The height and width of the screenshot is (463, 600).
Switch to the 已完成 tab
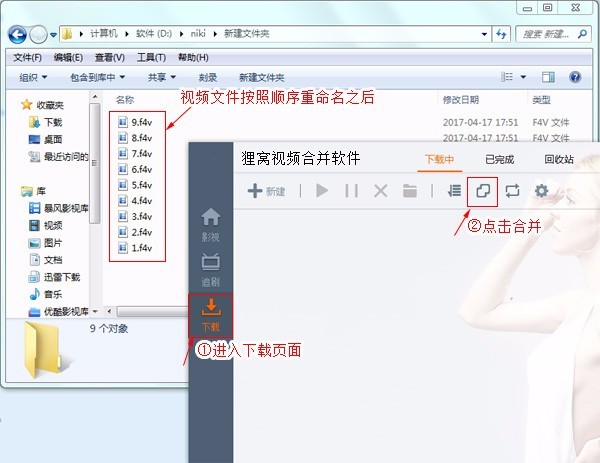click(x=499, y=159)
